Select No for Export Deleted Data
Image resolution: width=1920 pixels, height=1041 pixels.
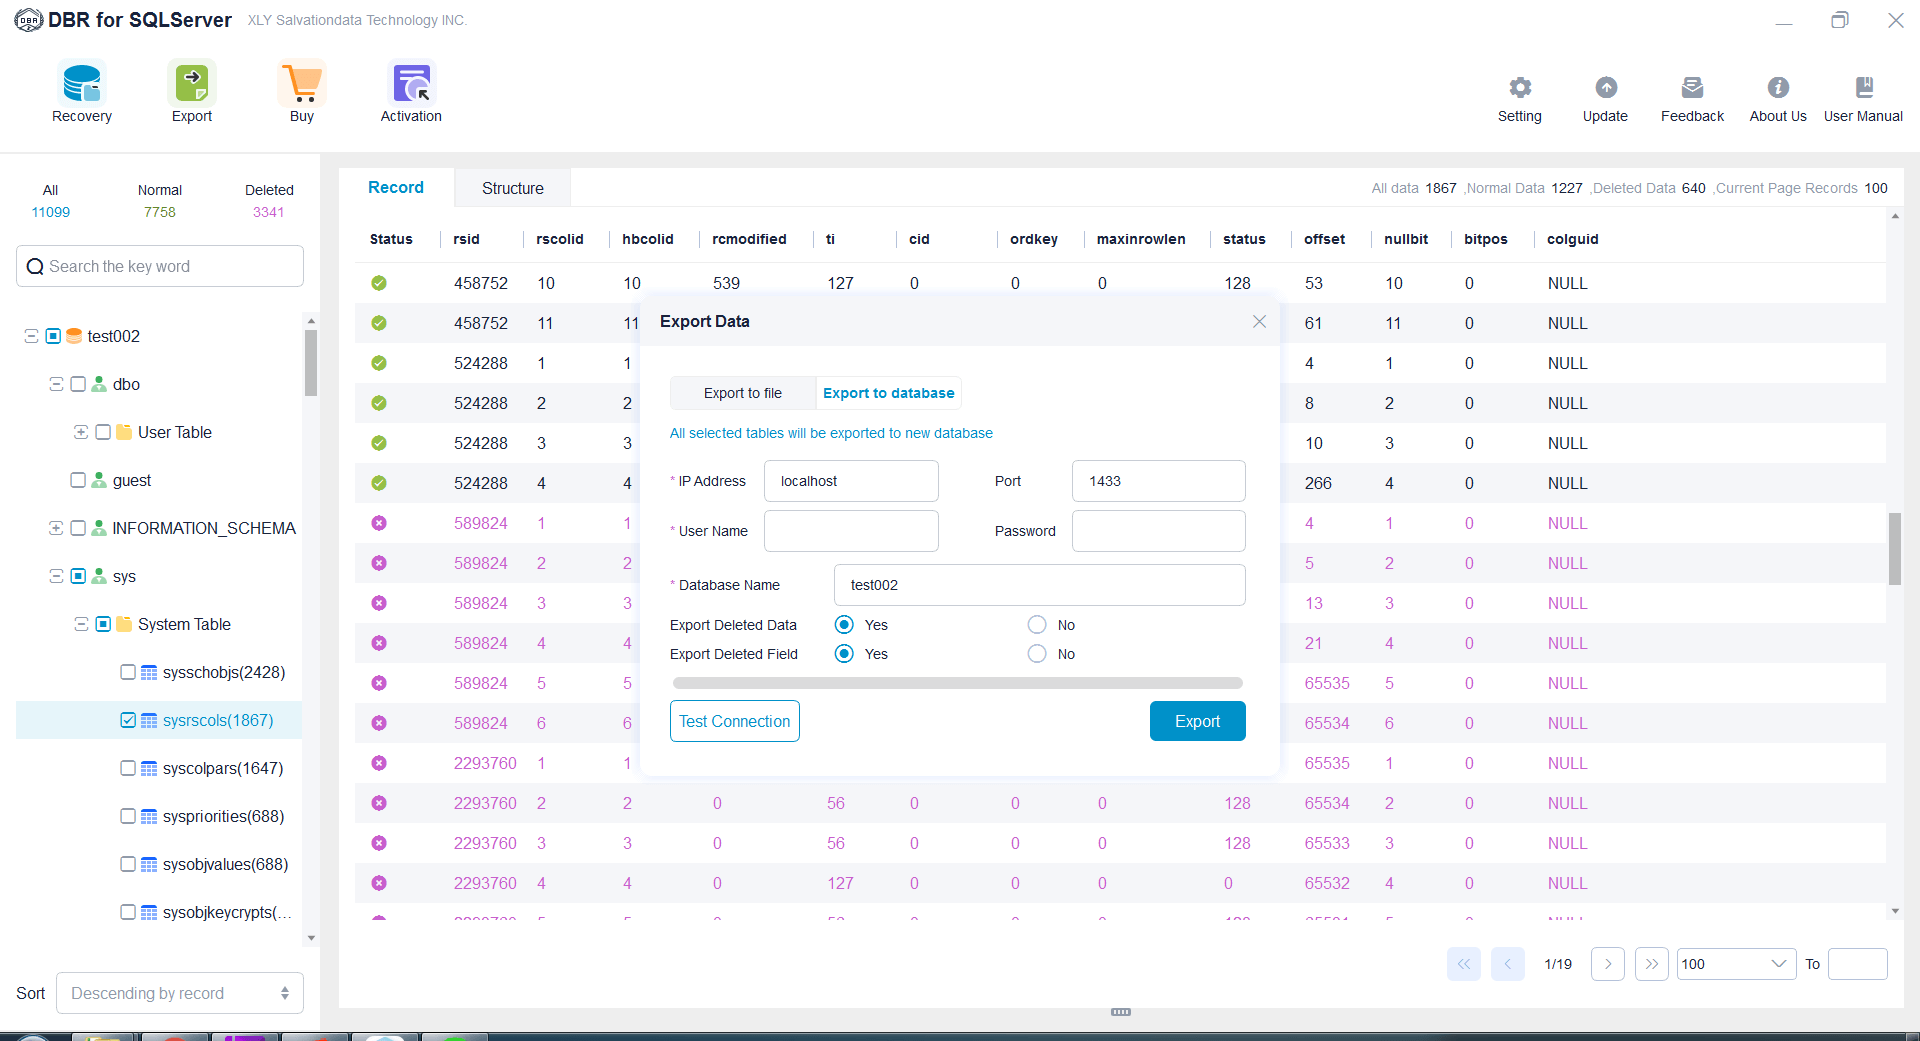[x=1036, y=624]
